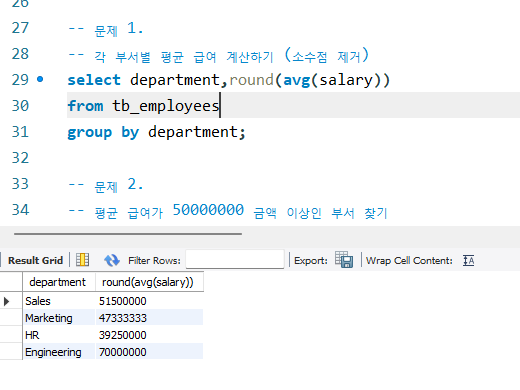The image size is (520, 390).
Task: Click the round(avg(salary)) column header
Action: [x=149, y=282]
